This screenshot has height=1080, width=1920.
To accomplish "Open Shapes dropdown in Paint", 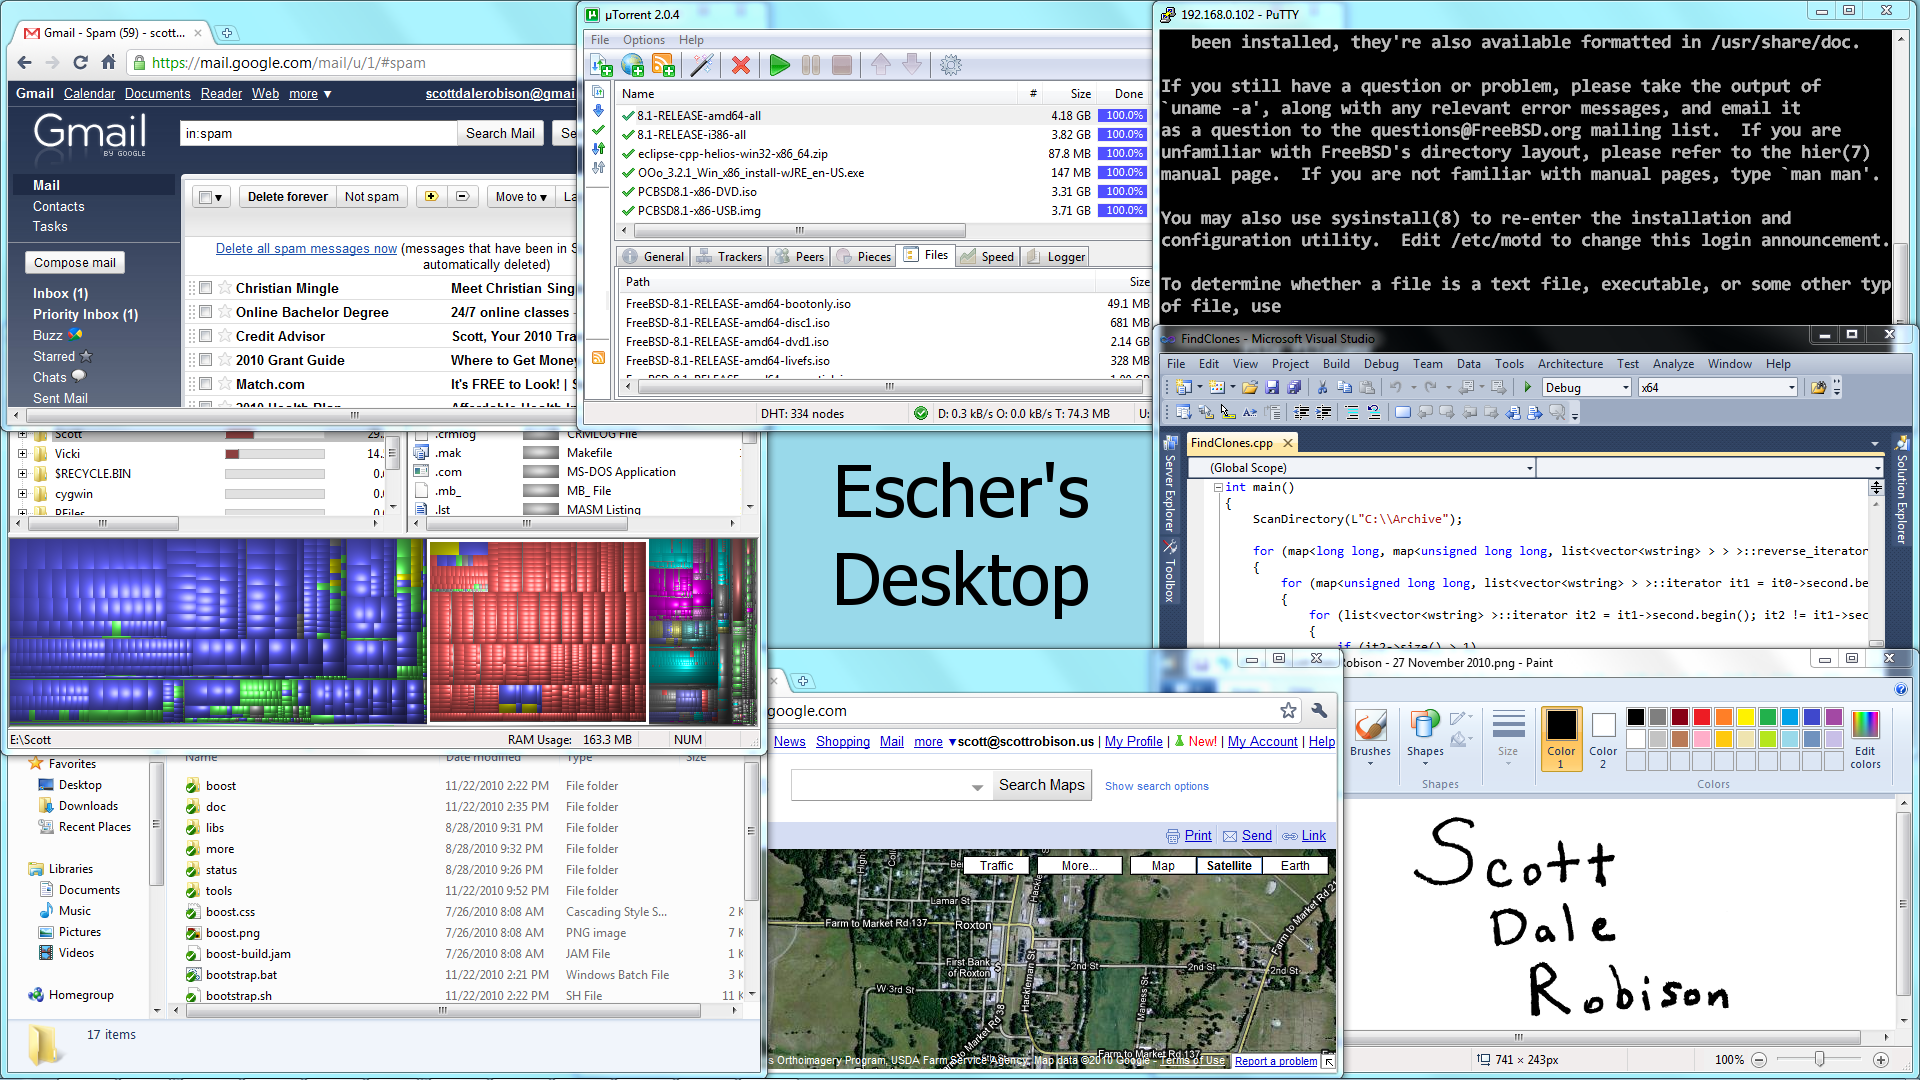I will [1425, 738].
